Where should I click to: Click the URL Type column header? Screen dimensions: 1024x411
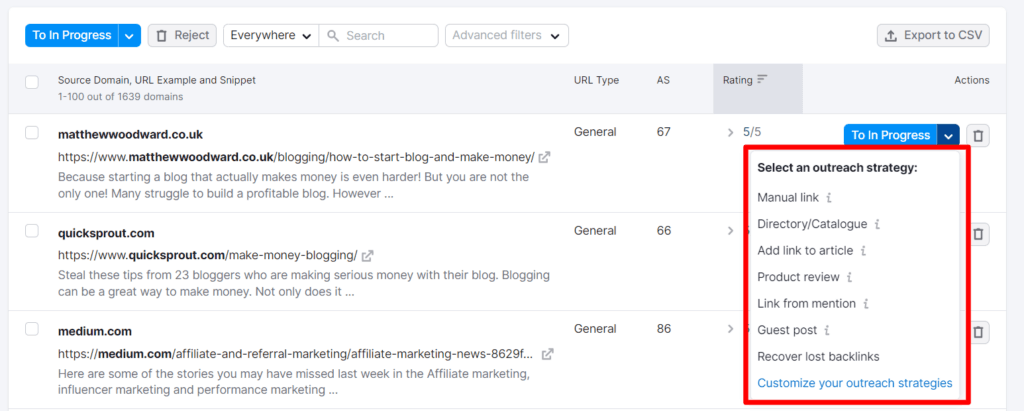tap(597, 80)
